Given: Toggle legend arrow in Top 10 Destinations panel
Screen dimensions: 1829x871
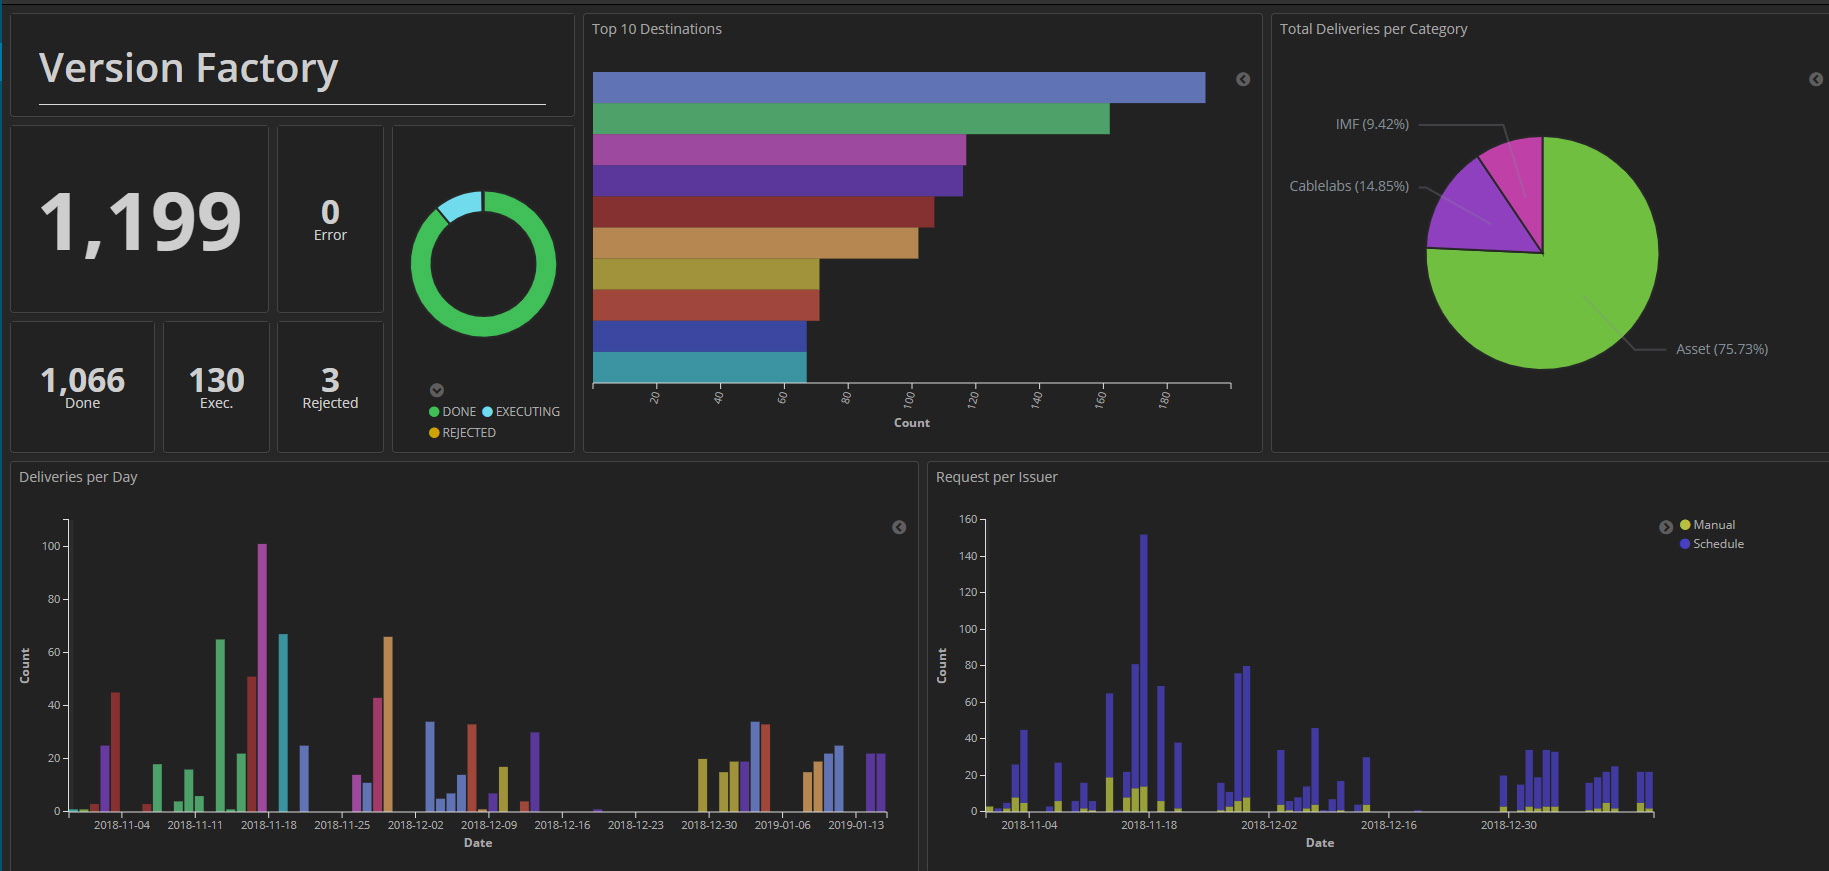Looking at the screenshot, I should coord(1243,80).
